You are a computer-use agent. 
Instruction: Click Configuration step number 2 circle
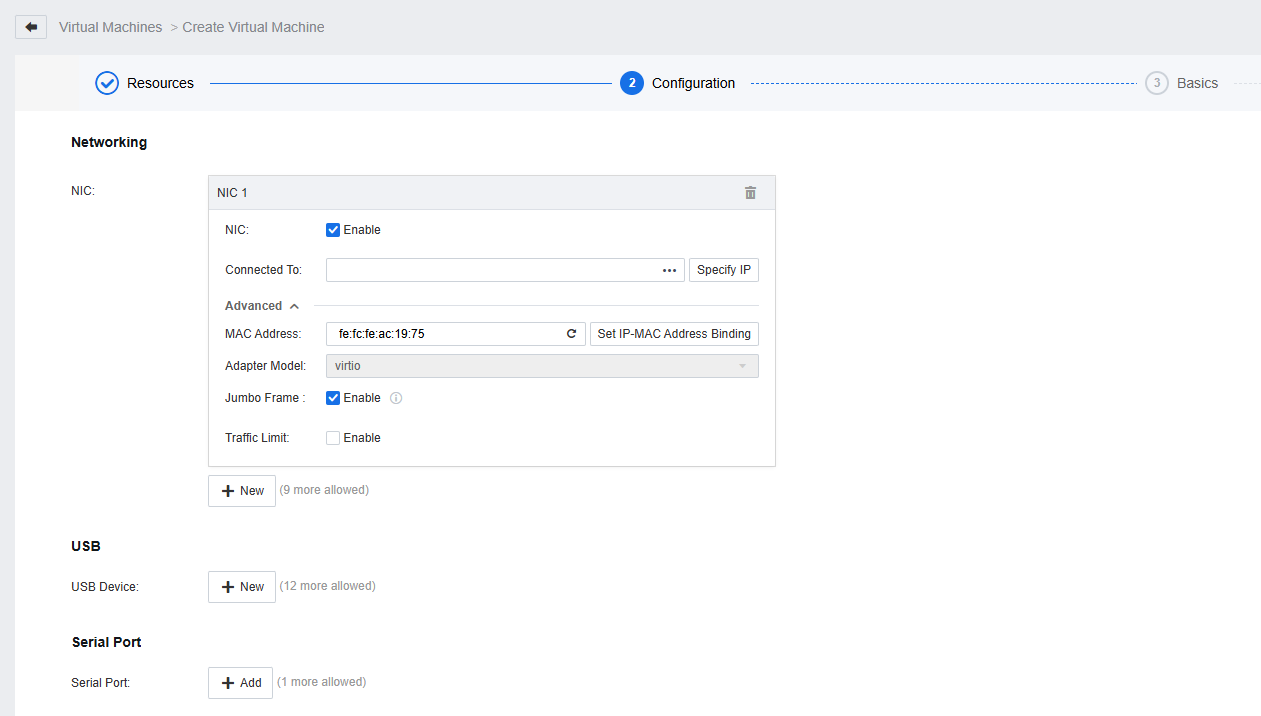[x=632, y=83]
